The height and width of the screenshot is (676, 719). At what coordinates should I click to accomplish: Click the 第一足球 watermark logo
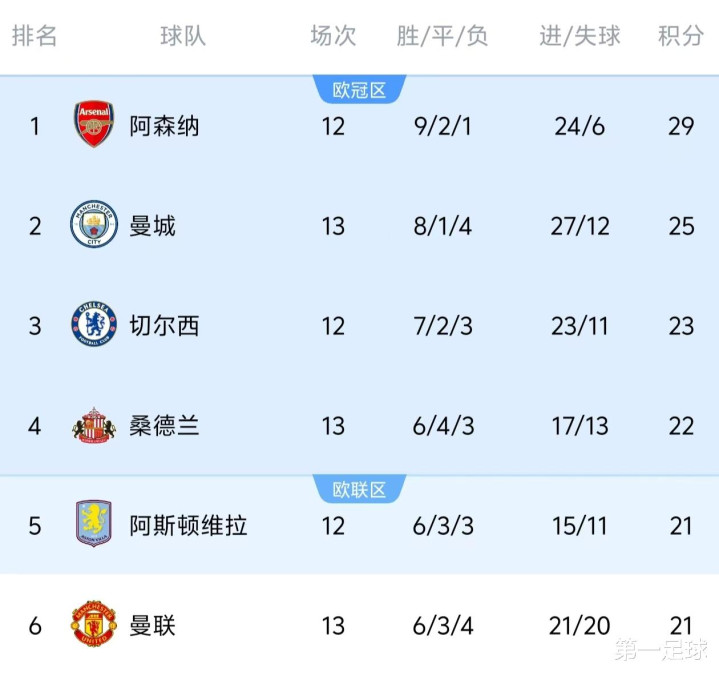click(x=661, y=649)
